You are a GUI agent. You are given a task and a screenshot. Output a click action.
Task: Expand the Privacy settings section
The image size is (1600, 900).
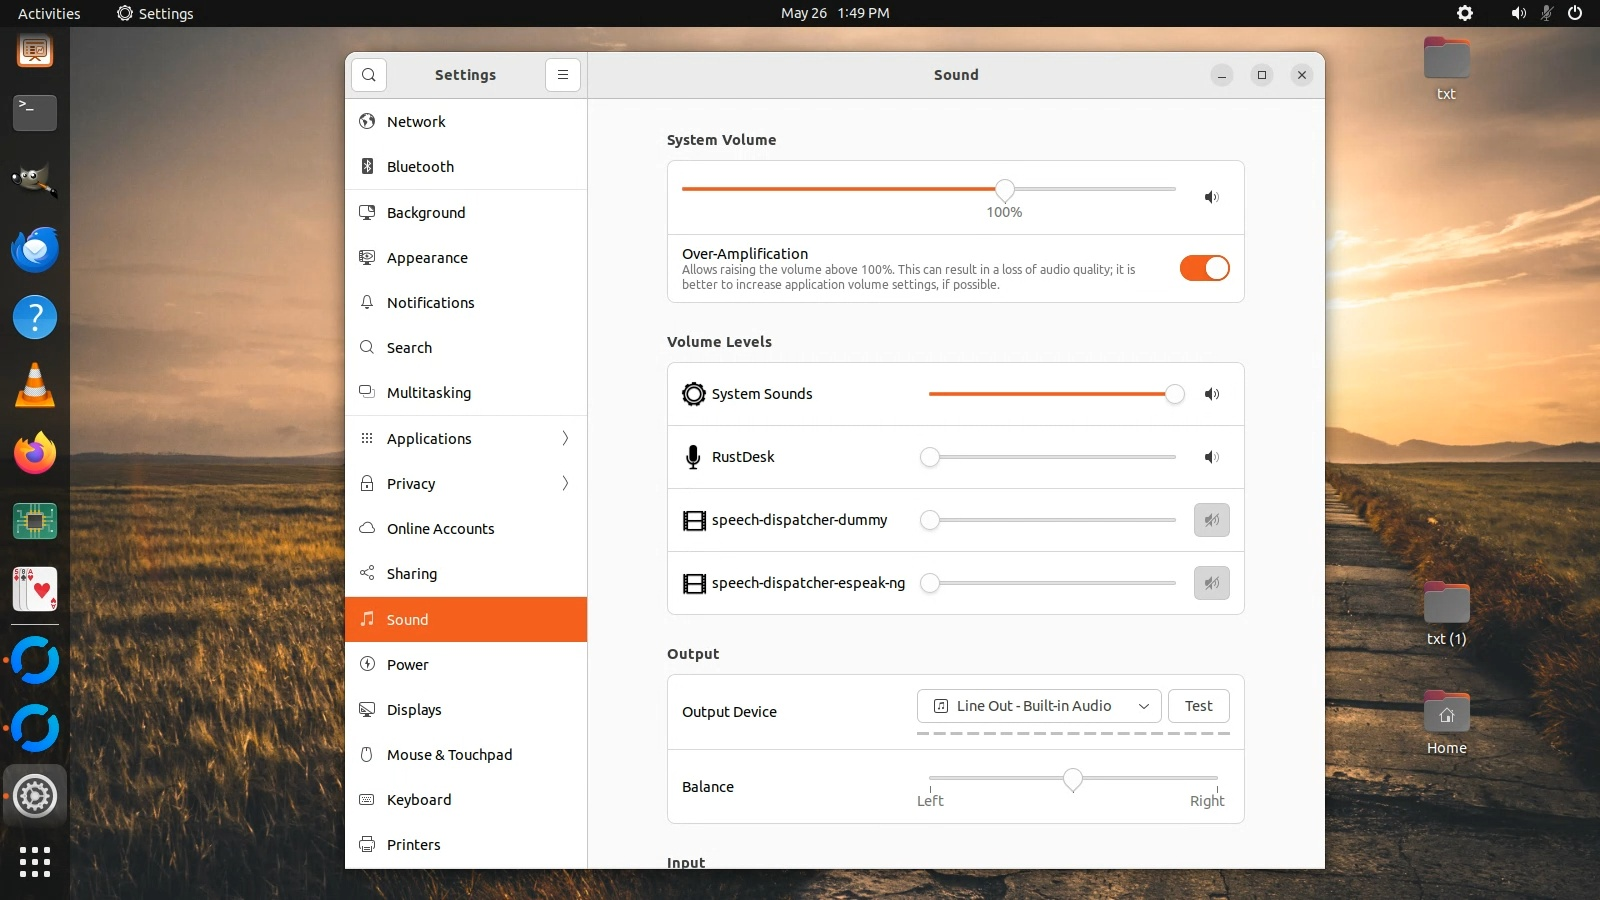point(466,484)
